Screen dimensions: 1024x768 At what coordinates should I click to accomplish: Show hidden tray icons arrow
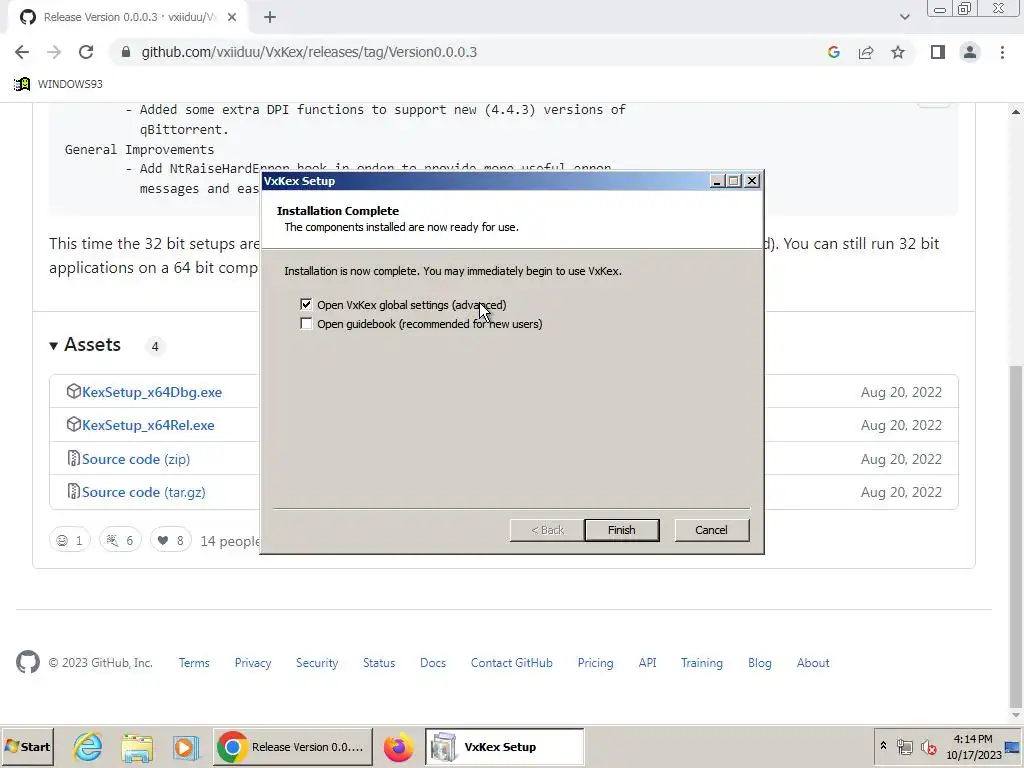click(x=883, y=746)
